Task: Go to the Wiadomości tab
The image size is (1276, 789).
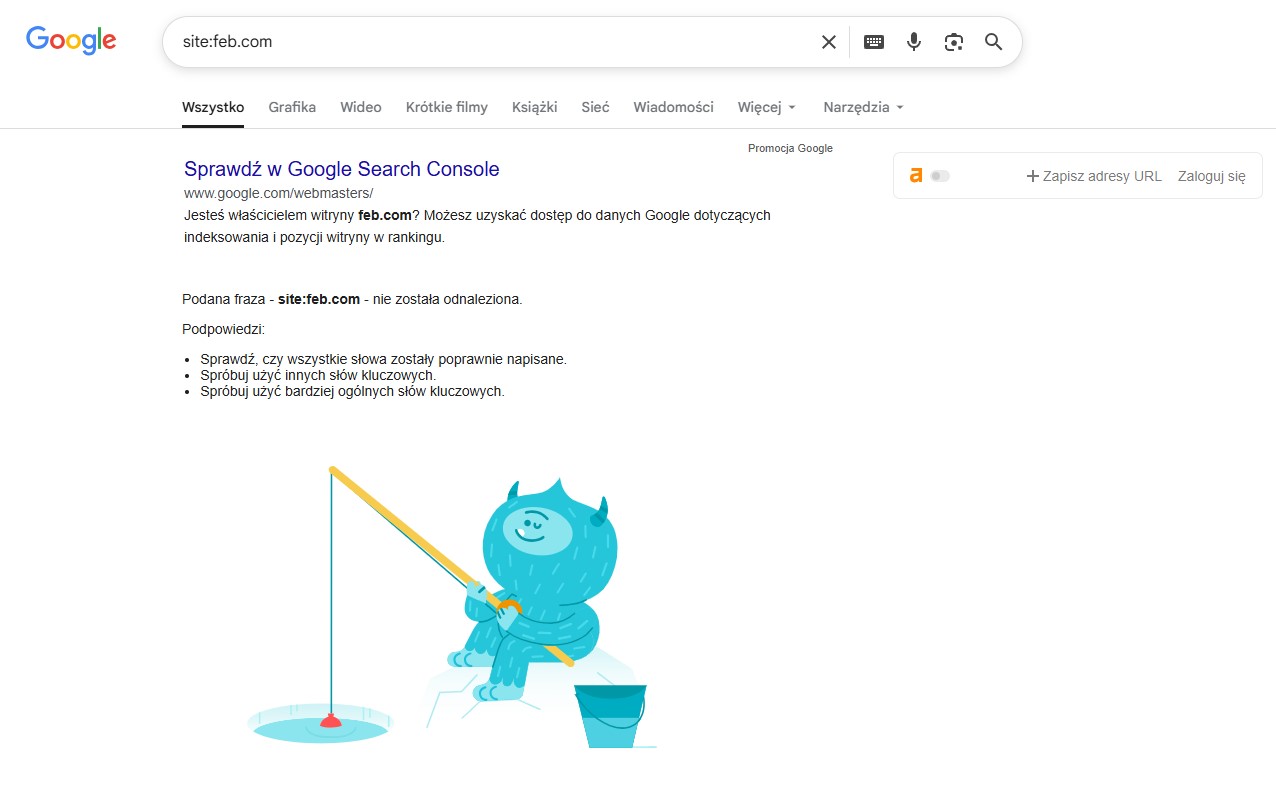Action: [673, 107]
